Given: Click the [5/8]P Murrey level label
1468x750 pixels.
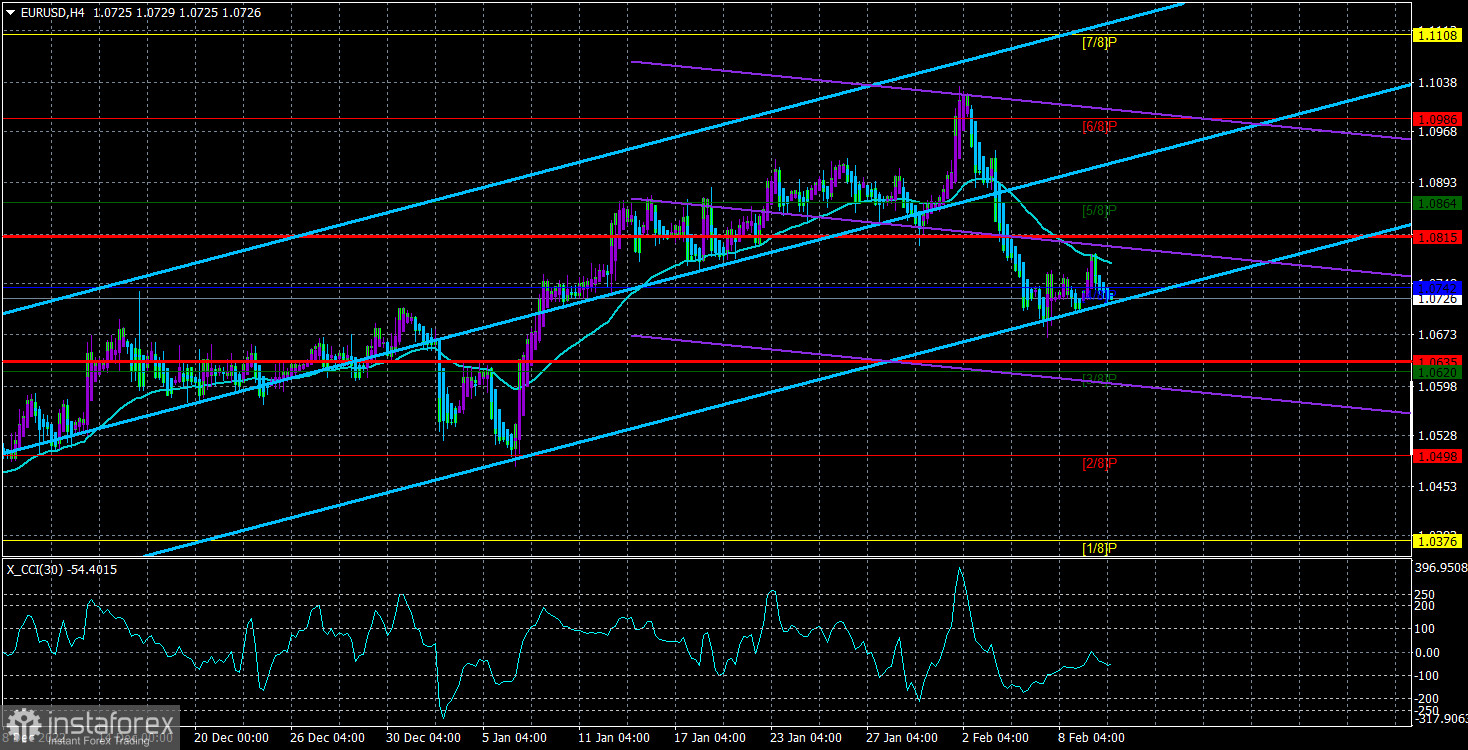Looking at the screenshot, I should pos(1099,211).
